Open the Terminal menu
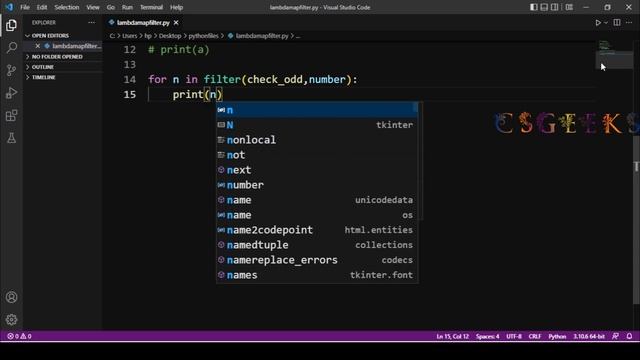 [x=151, y=7]
